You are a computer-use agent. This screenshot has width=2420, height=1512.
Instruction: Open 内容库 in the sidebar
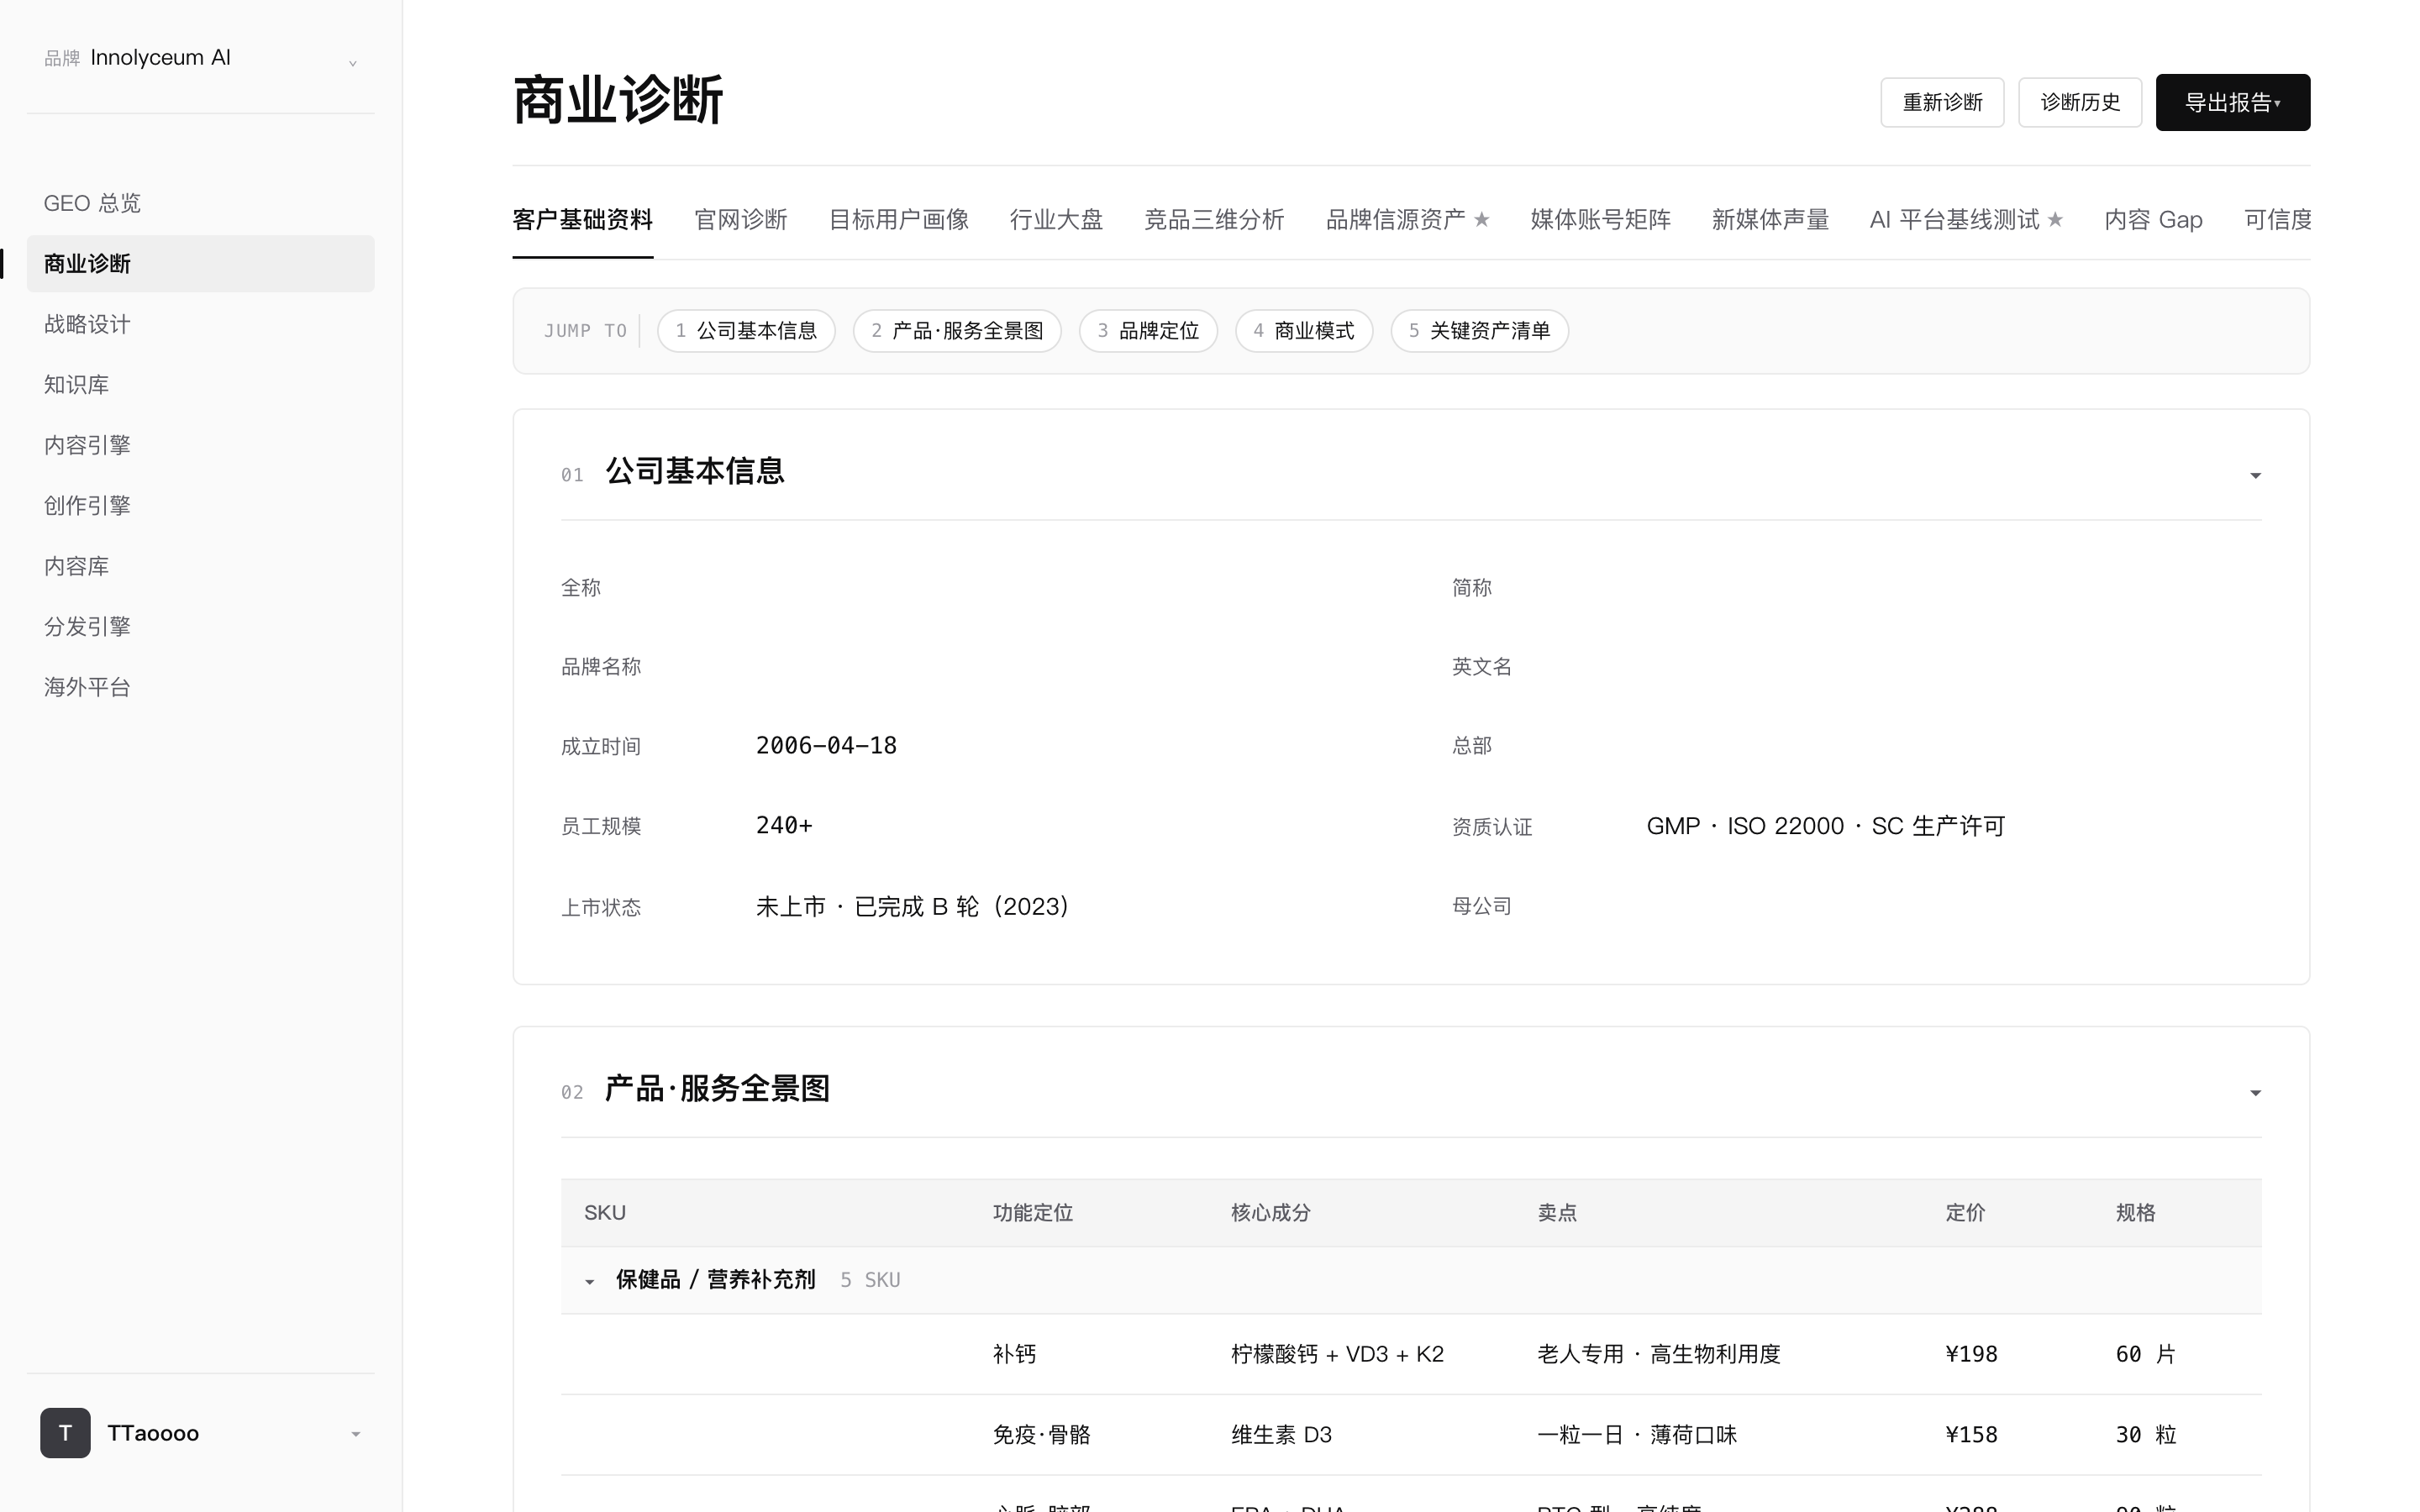[200, 566]
